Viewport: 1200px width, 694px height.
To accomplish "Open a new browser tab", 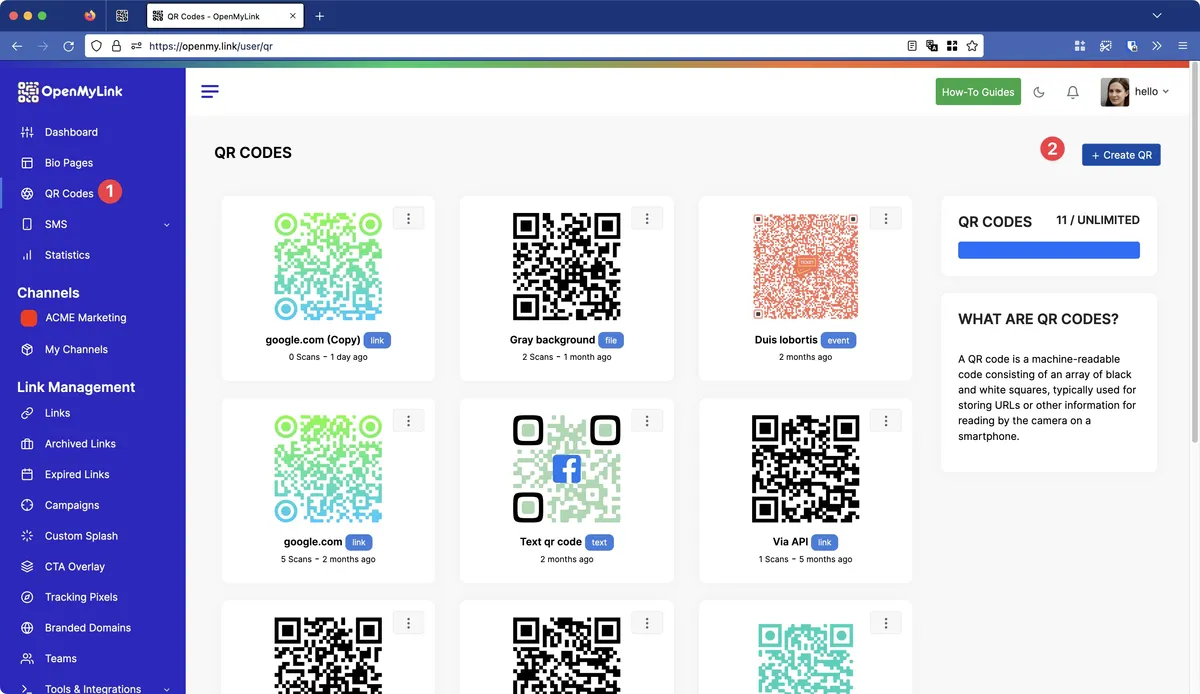I will [x=320, y=16].
